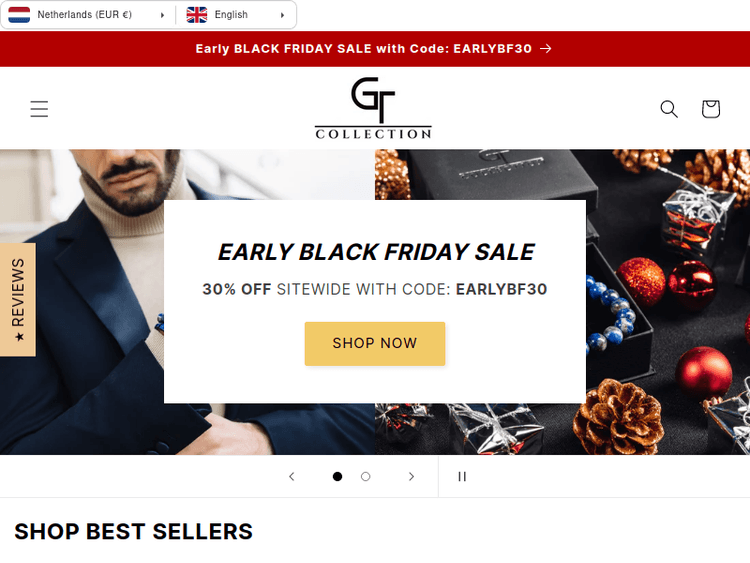Click the Netherlands flag icon
This screenshot has height=563, width=750.
19,15
